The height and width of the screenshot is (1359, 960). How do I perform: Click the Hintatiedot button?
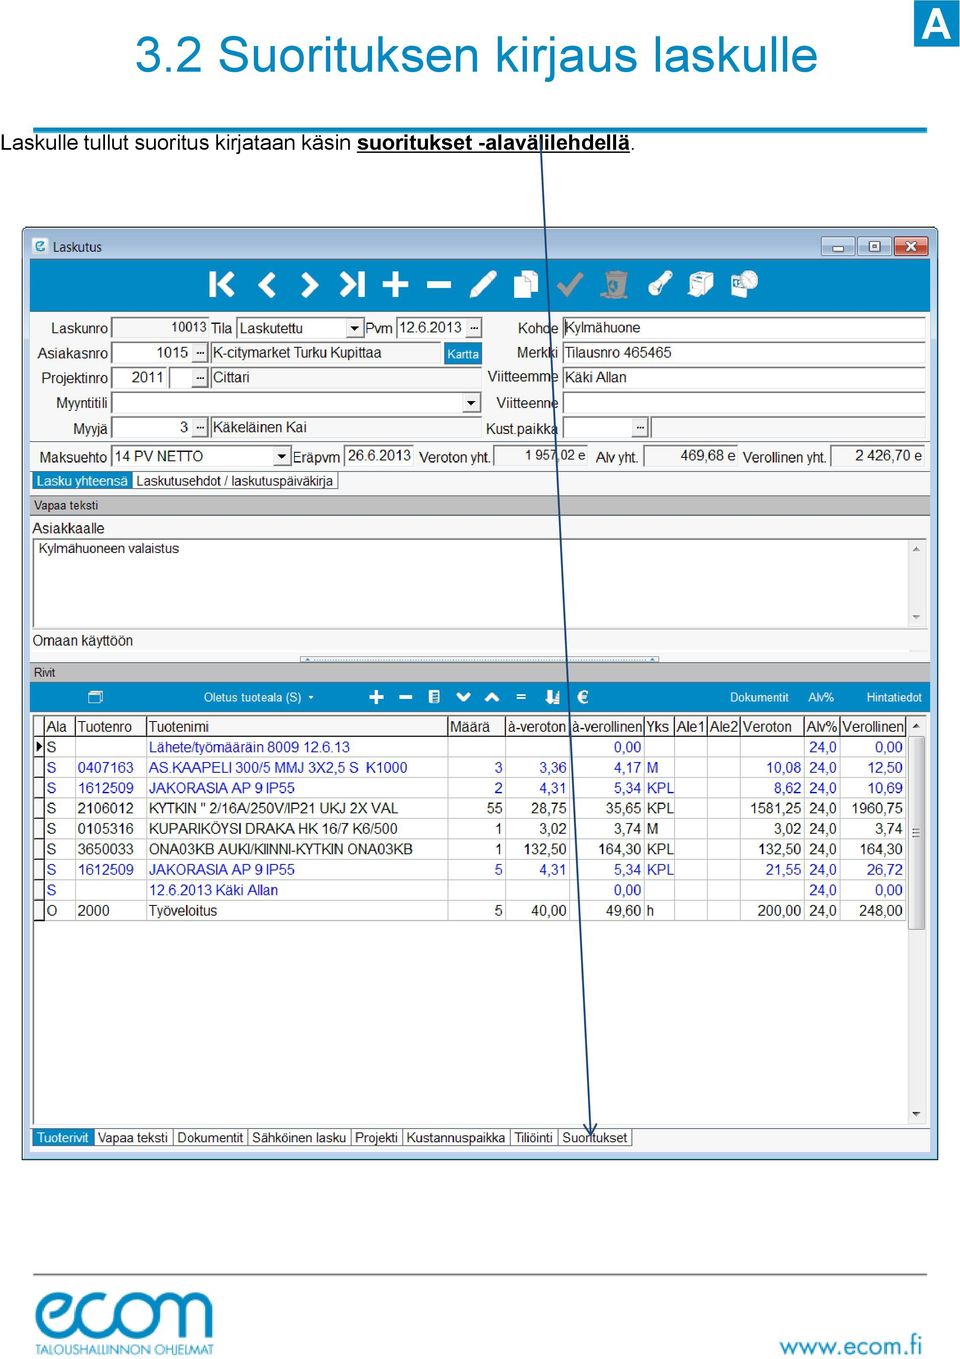coord(894,698)
